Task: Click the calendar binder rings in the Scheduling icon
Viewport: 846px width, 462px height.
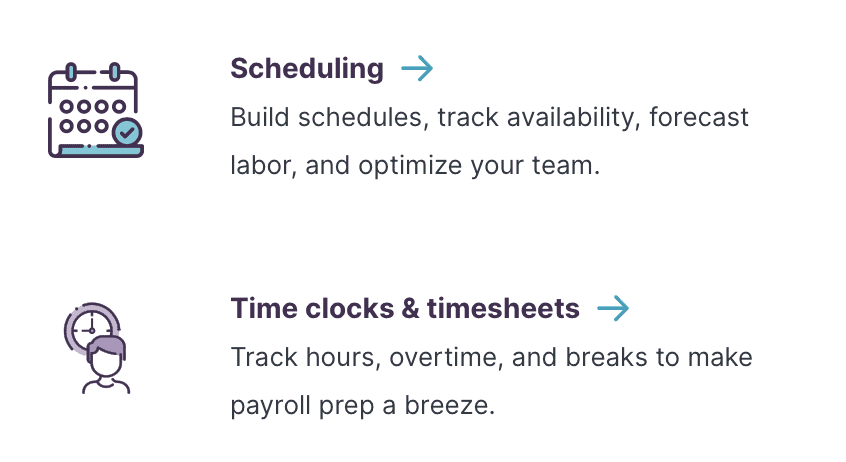Action: 93,72
